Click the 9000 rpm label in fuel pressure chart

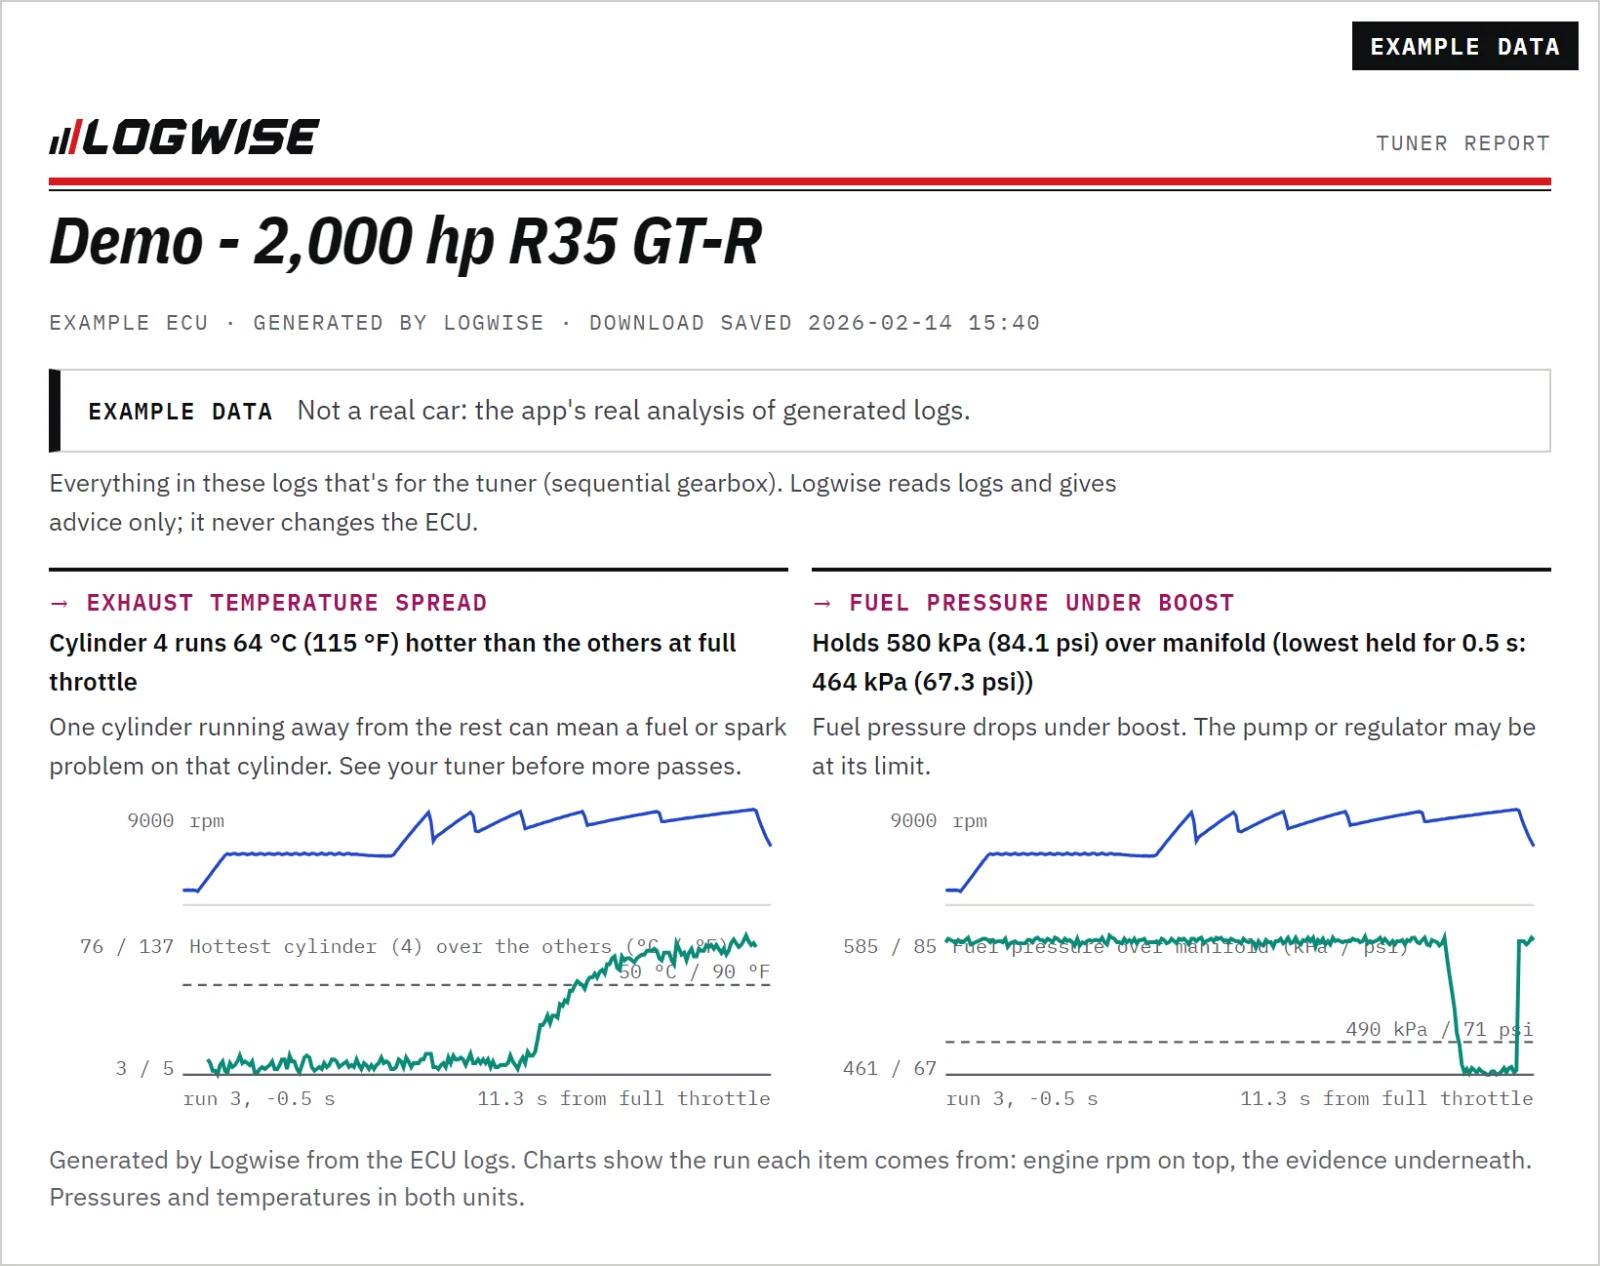[x=939, y=821]
